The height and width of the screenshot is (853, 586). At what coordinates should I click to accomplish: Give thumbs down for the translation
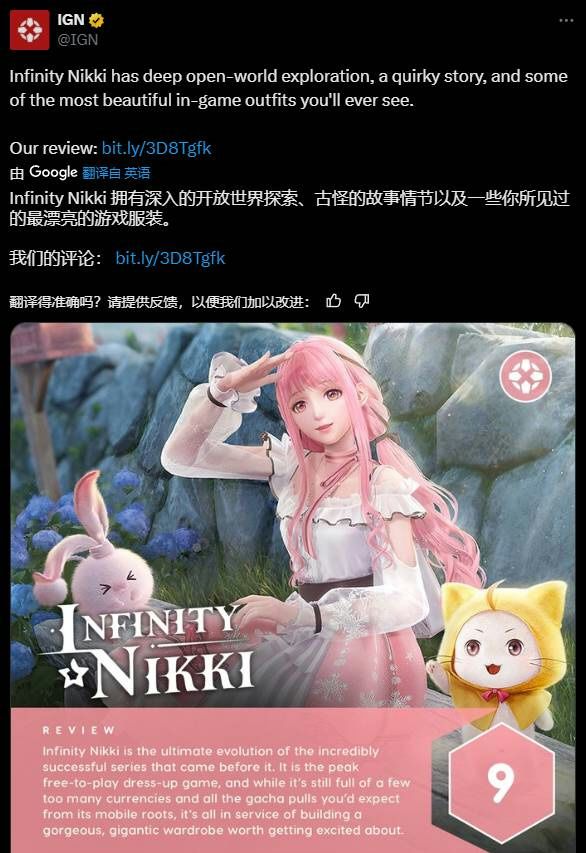(x=362, y=301)
